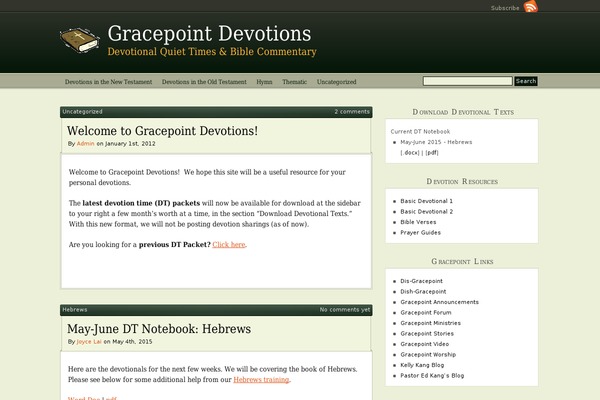
Task: Visit the Dis-Gracepoint link
Action: (x=421, y=281)
